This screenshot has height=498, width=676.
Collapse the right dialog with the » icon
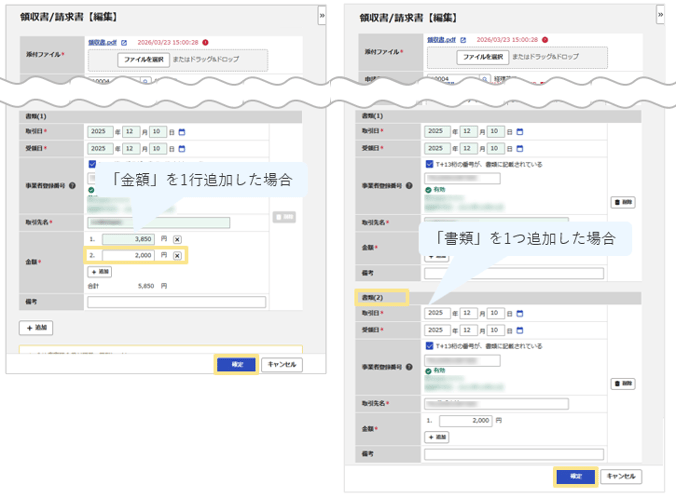(x=660, y=15)
